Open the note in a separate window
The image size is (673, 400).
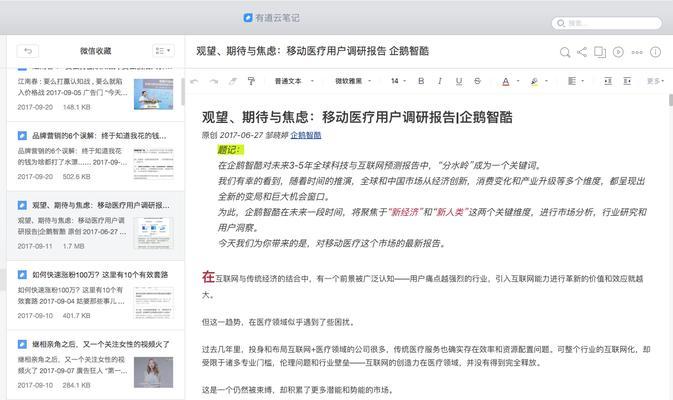(x=600, y=52)
